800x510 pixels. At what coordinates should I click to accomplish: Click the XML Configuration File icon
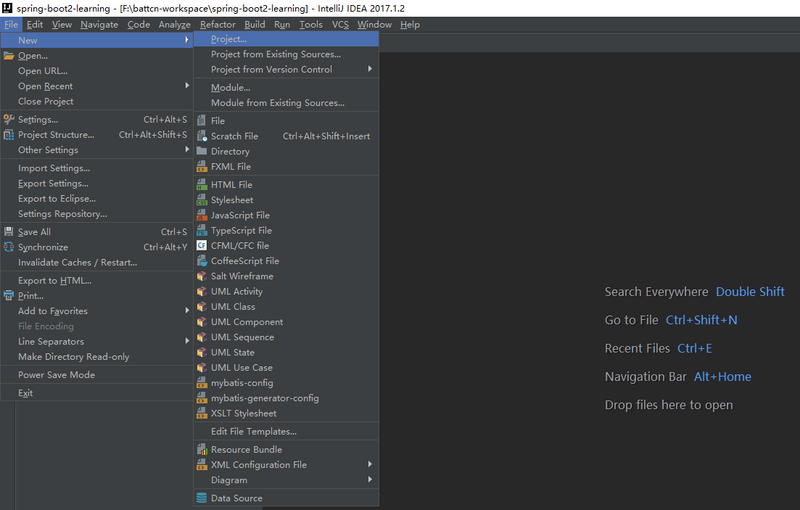[202, 465]
